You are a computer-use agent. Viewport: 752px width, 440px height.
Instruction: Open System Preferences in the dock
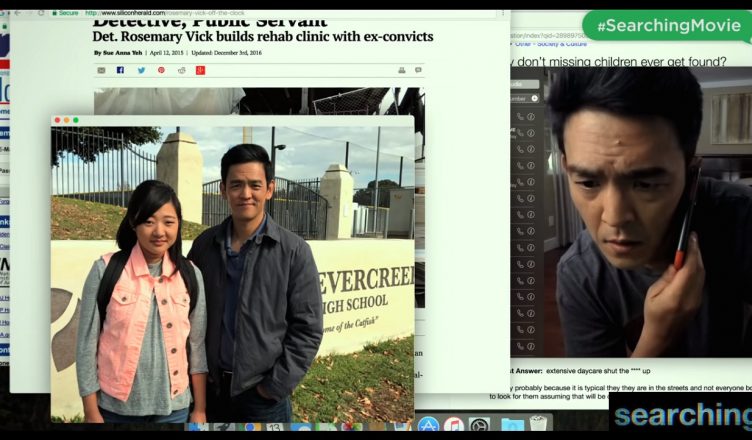coord(480,426)
